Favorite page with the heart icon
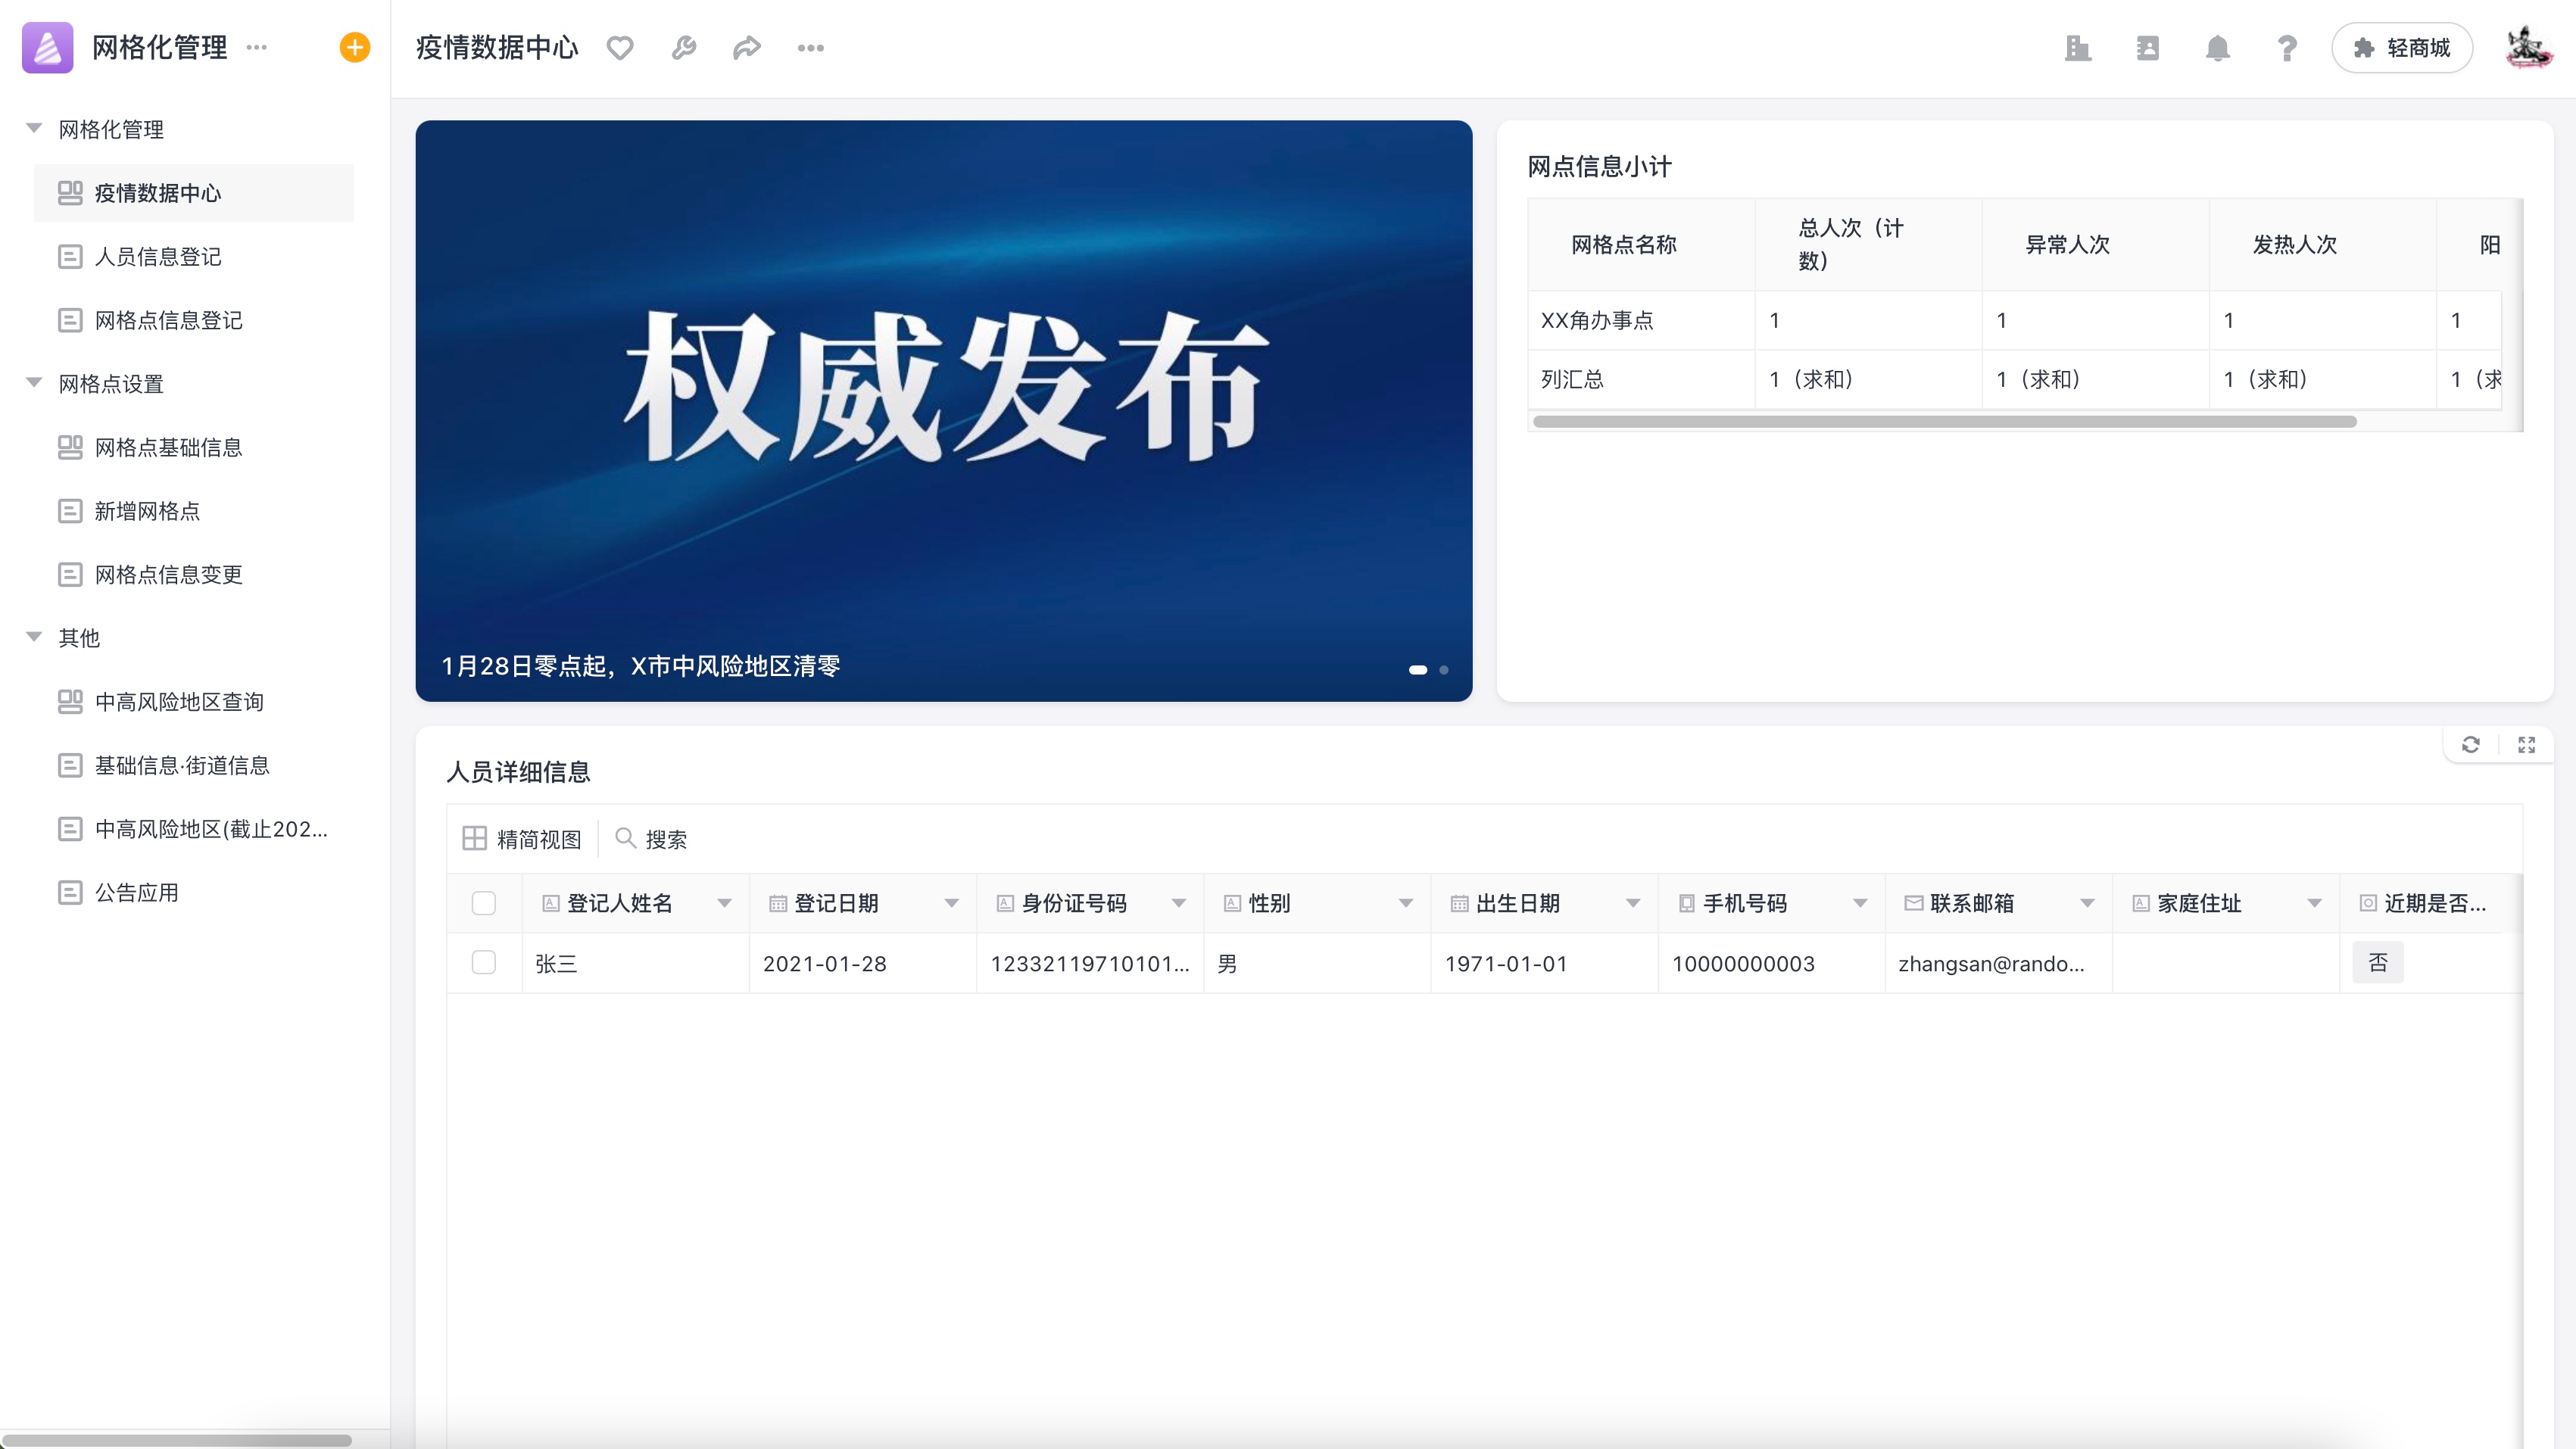The width and height of the screenshot is (2576, 1449). [x=620, y=47]
